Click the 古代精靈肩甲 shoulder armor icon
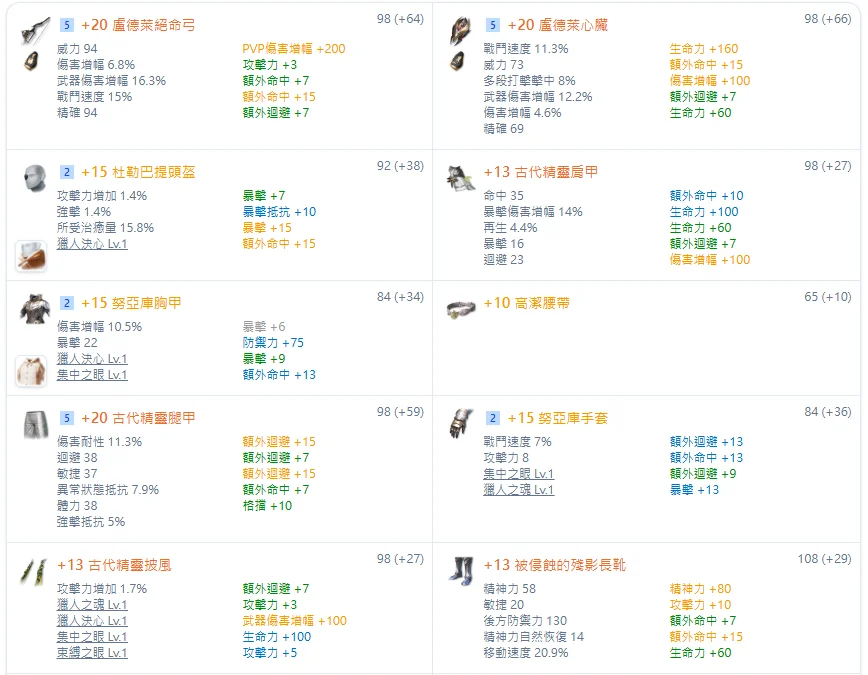 pyautogui.click(x=462, y=178)
